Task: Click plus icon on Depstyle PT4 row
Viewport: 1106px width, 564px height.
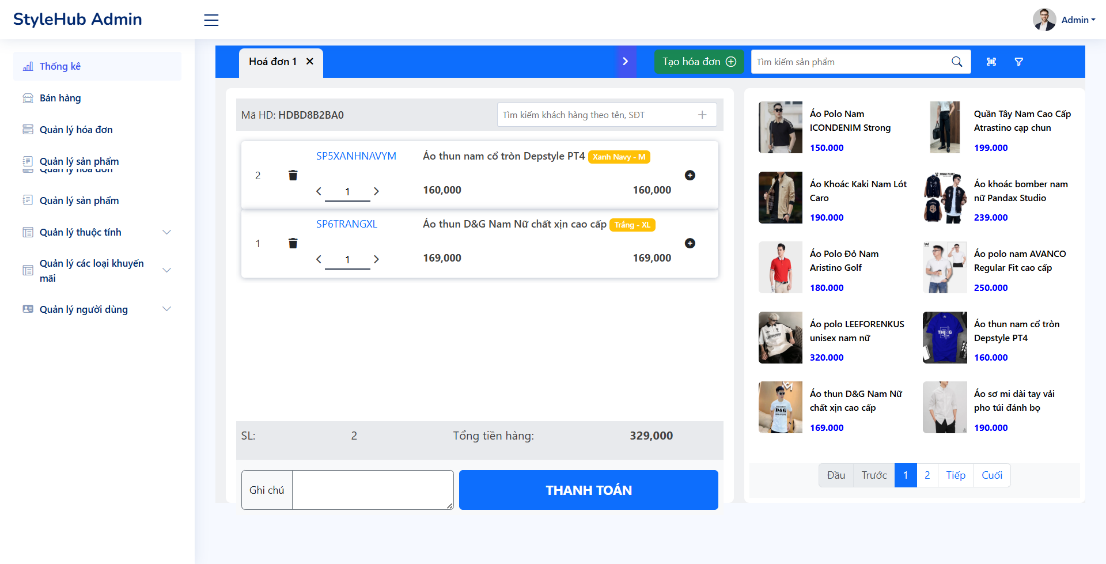Action: point(690,175)
